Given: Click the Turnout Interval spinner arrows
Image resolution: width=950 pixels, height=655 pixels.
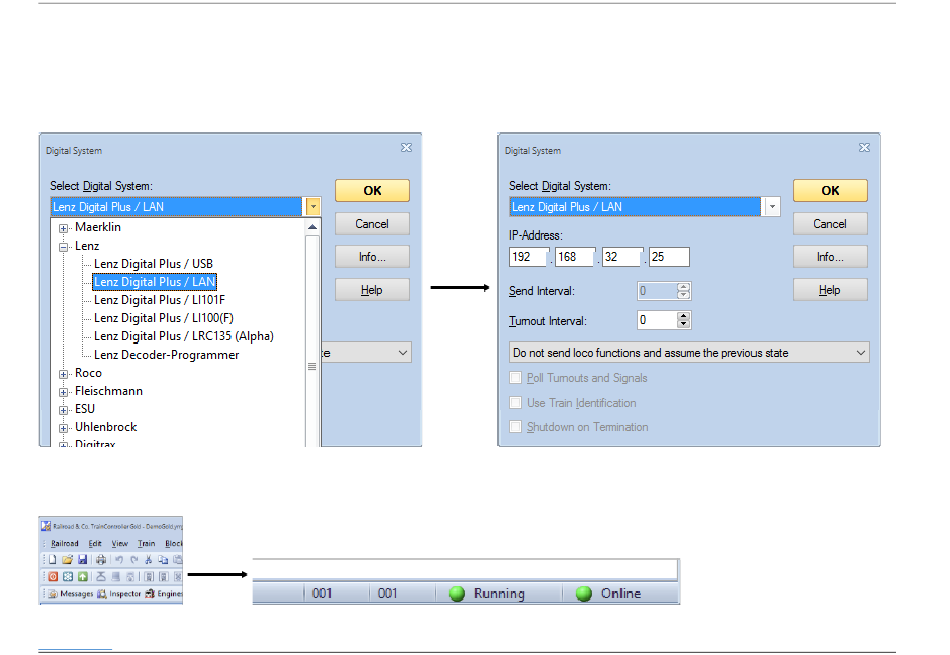Looking at the screenshot, I should tap(683, 320).
